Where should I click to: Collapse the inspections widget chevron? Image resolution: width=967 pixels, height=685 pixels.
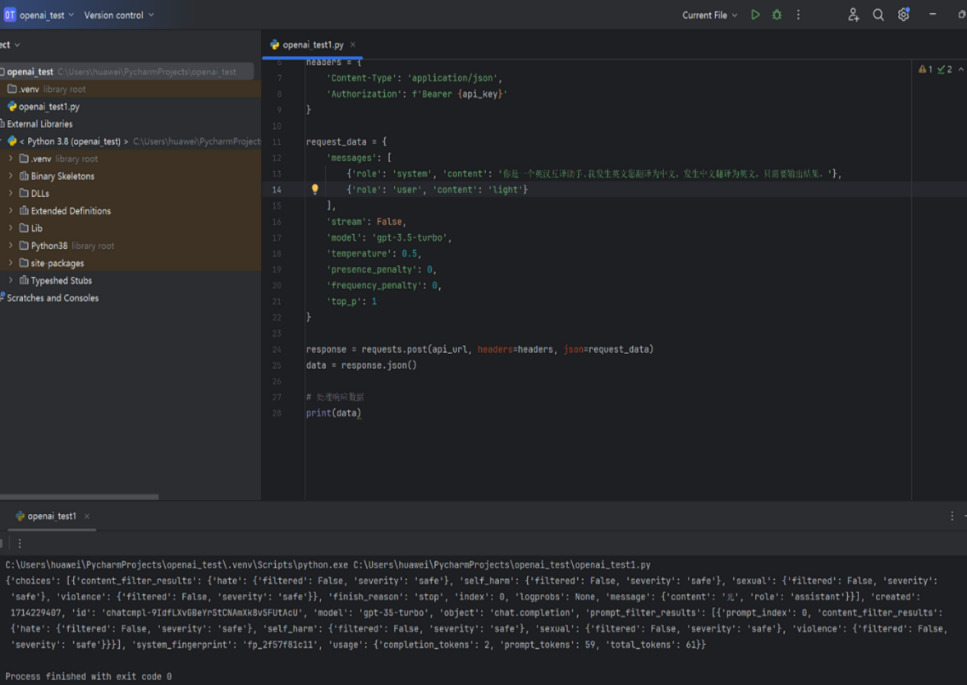point(961,69)
